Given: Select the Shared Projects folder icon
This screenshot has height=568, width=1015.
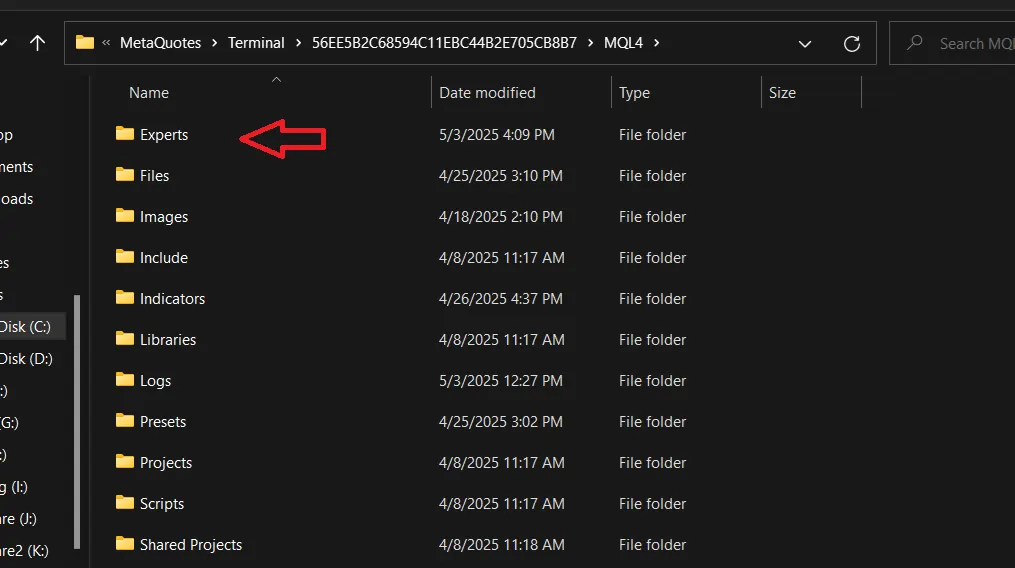Looking at the screenshot, I should click(125, 543).
